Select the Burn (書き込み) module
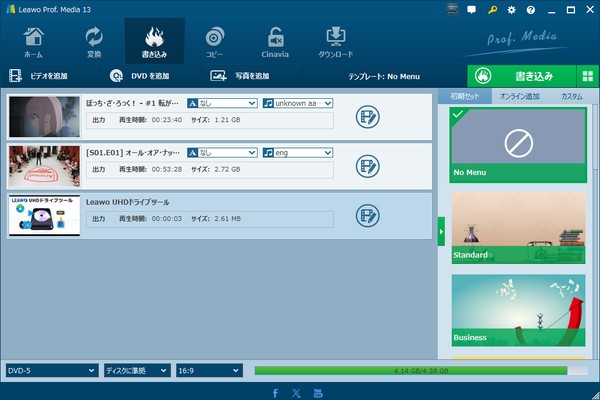Screen dimensions: 600x400 click(154, 41)
